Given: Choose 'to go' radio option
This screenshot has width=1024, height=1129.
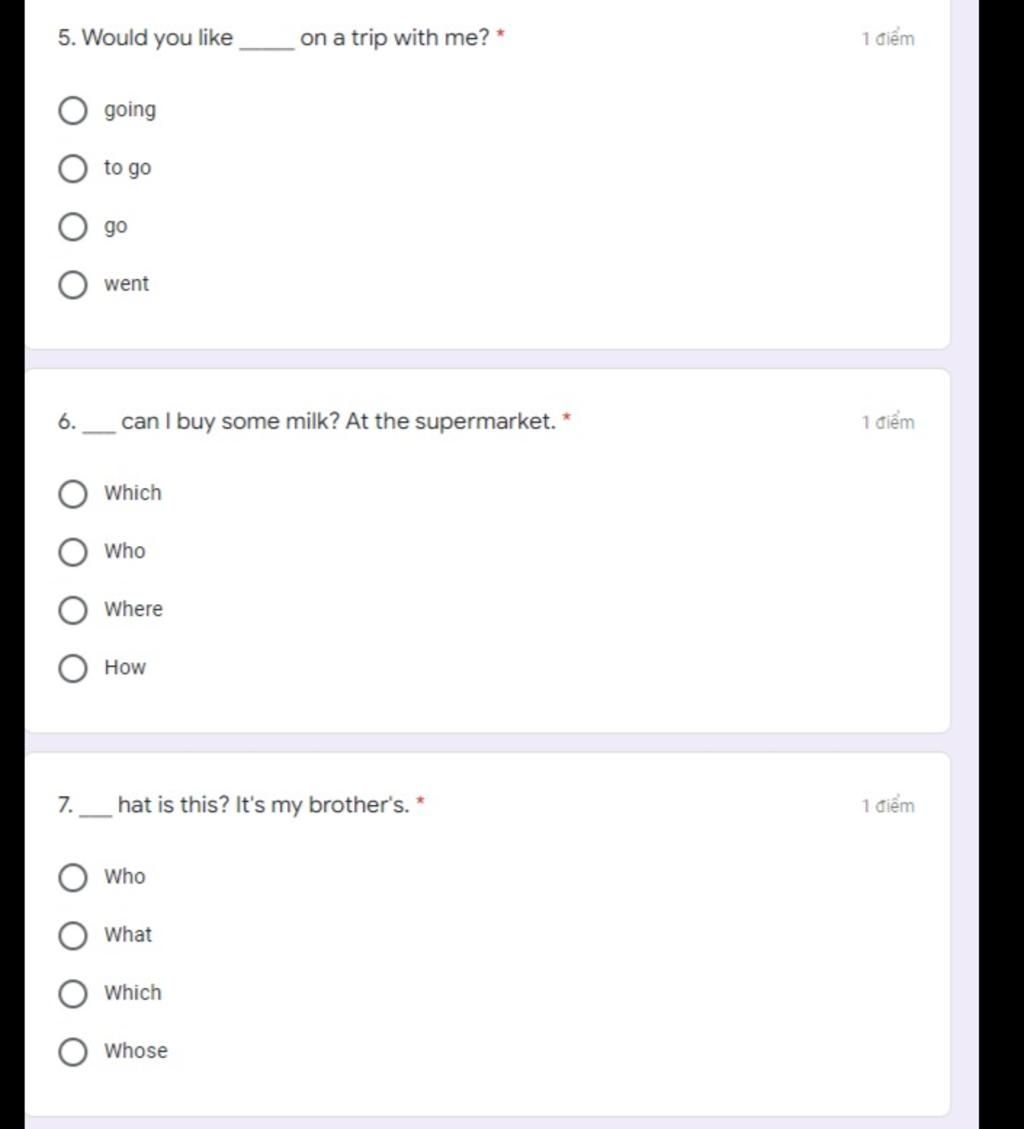Looking at the screenshot, I should click(73, 168).
